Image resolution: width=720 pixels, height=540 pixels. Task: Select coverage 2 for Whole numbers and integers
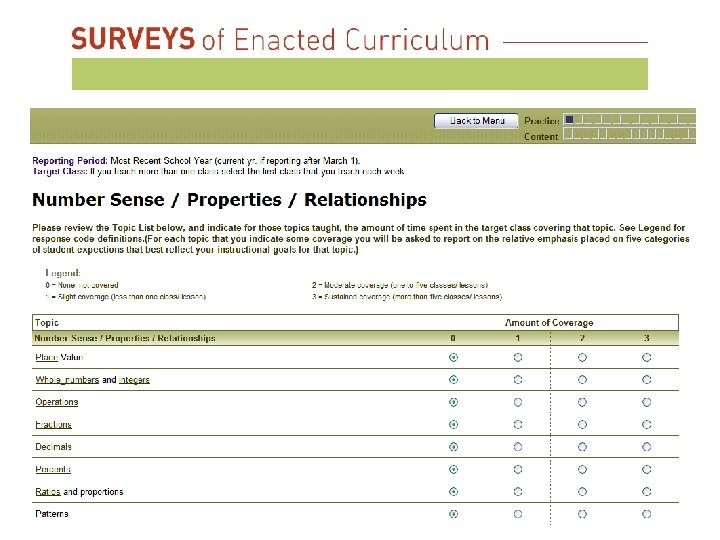[582, 380]
